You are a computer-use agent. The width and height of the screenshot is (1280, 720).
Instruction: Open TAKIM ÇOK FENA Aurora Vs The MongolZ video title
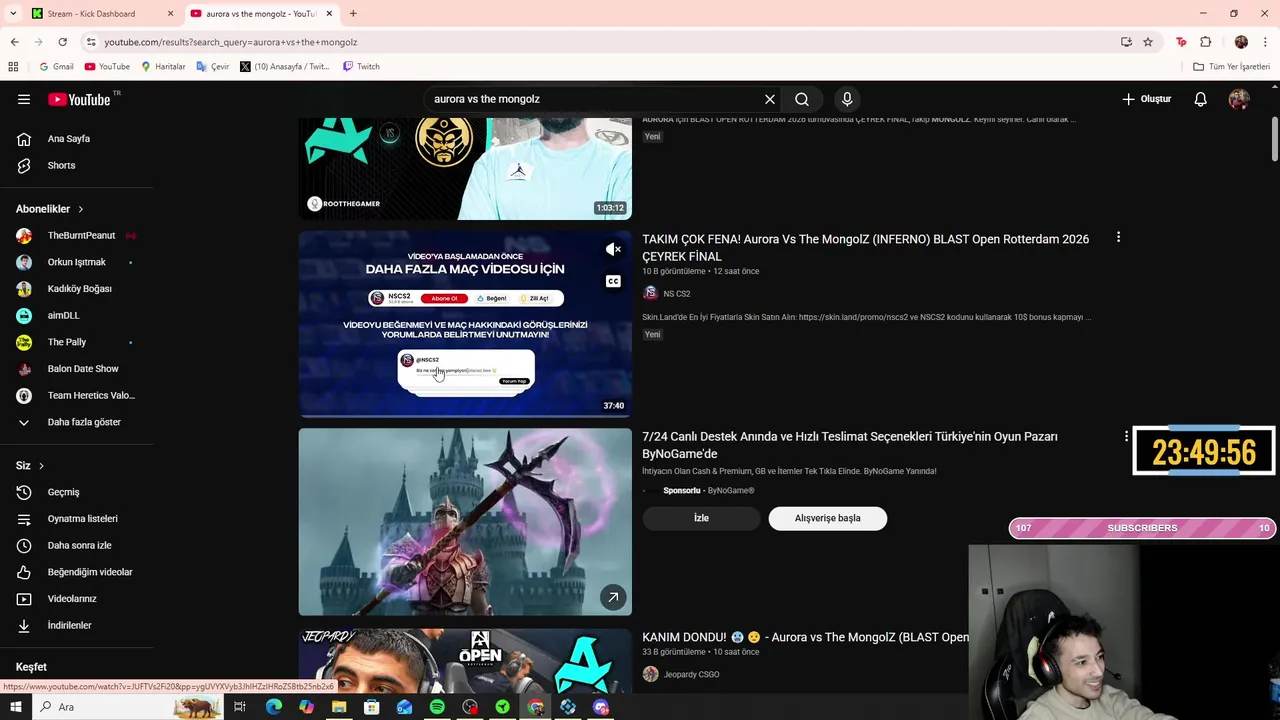[x=865, y=248]
